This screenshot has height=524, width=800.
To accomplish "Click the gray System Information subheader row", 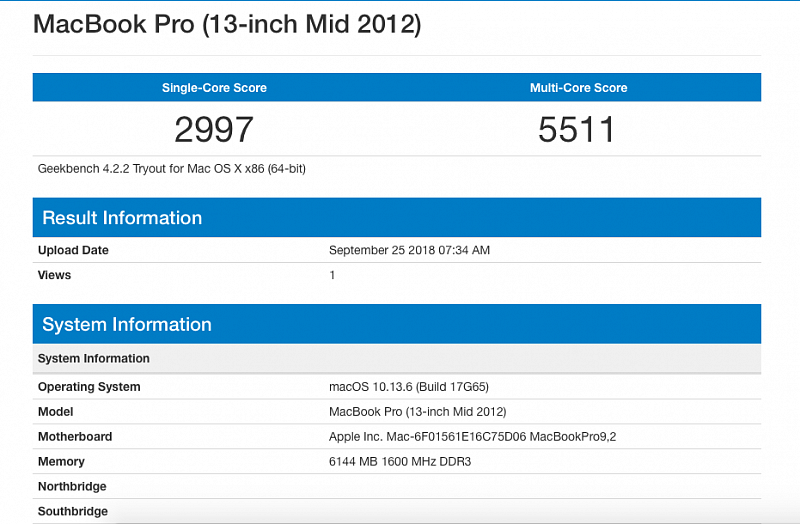I will click(94, 358).
